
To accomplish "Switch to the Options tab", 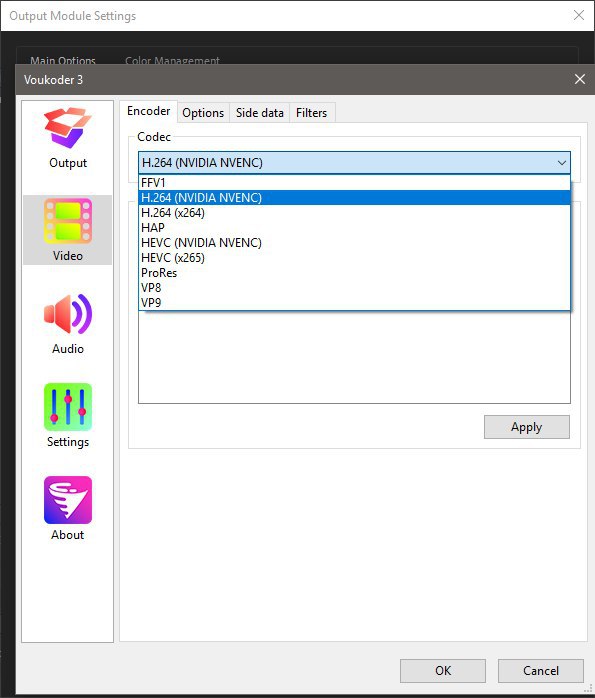I will [203, 113].
